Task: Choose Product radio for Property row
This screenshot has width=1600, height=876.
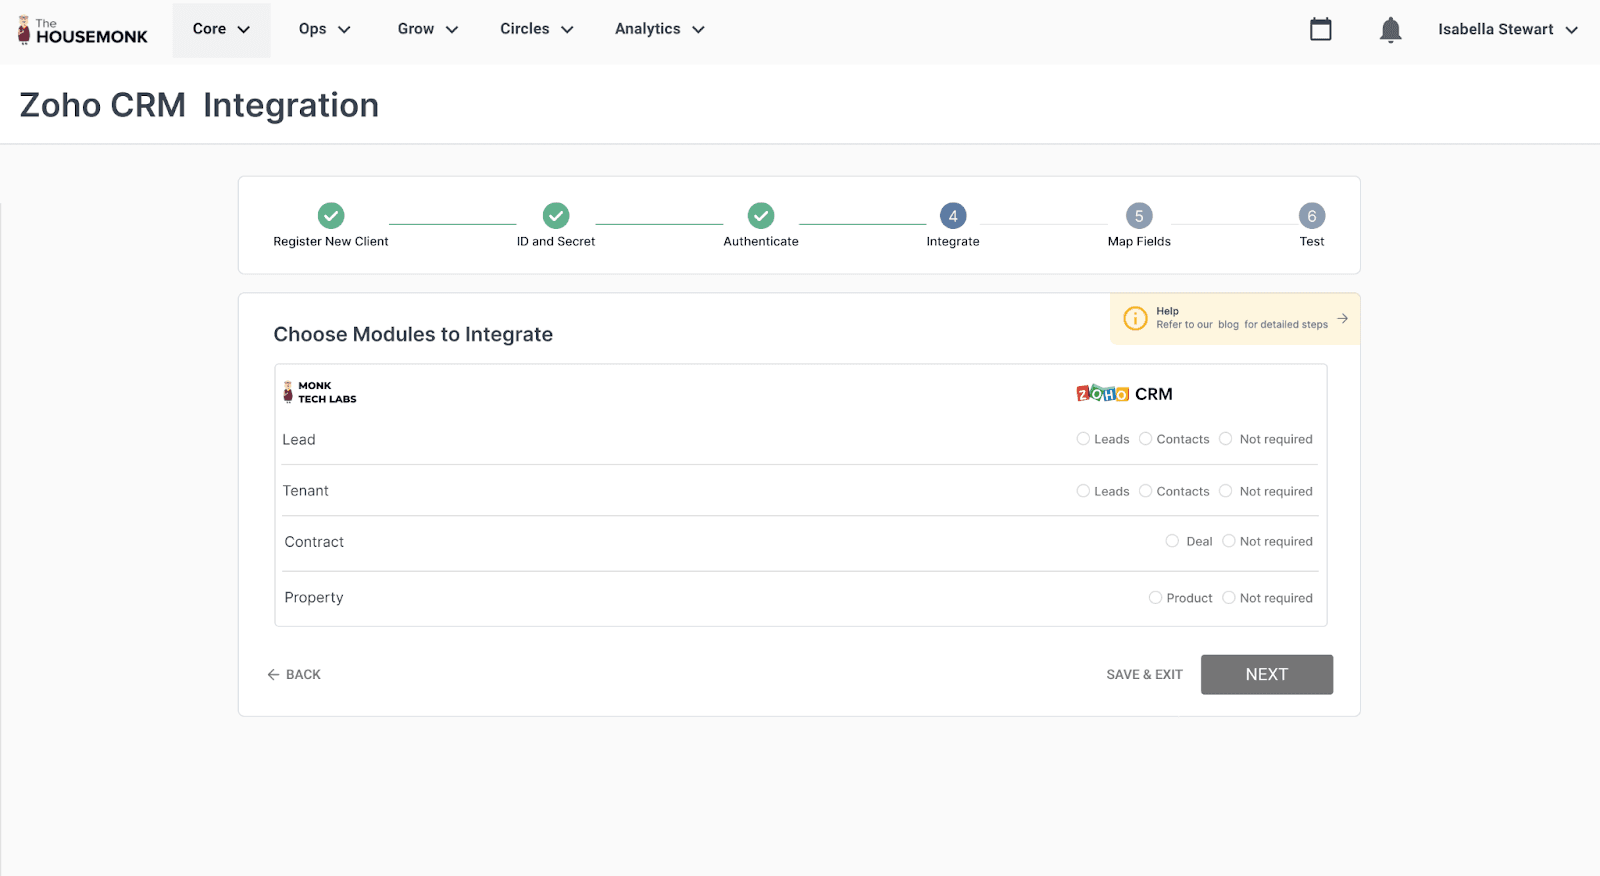Action: pos(1155,598)
